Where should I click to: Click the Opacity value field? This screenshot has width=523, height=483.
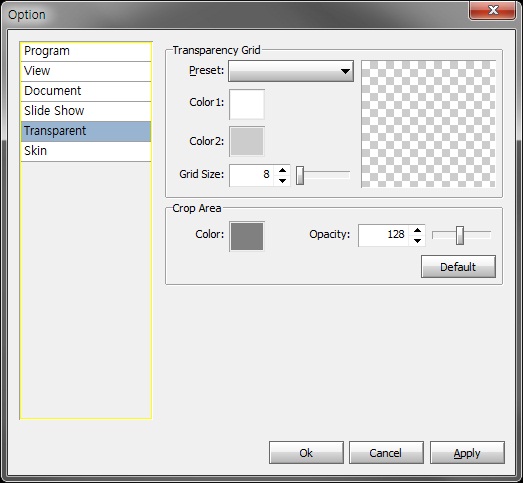(x=383, y=235)
